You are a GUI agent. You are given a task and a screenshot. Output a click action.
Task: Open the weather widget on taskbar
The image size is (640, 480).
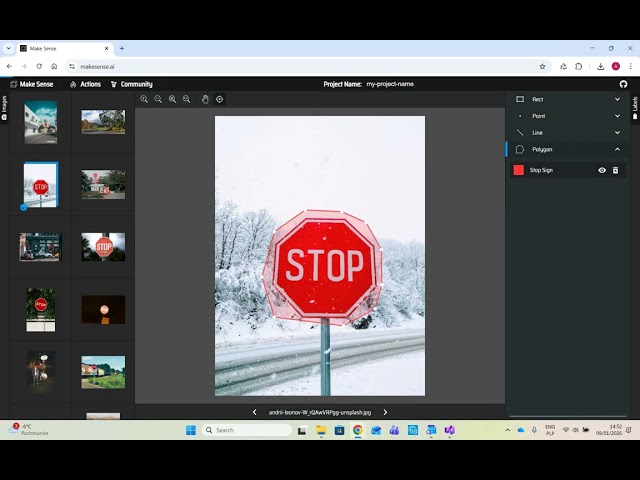(x=29, y=429)
